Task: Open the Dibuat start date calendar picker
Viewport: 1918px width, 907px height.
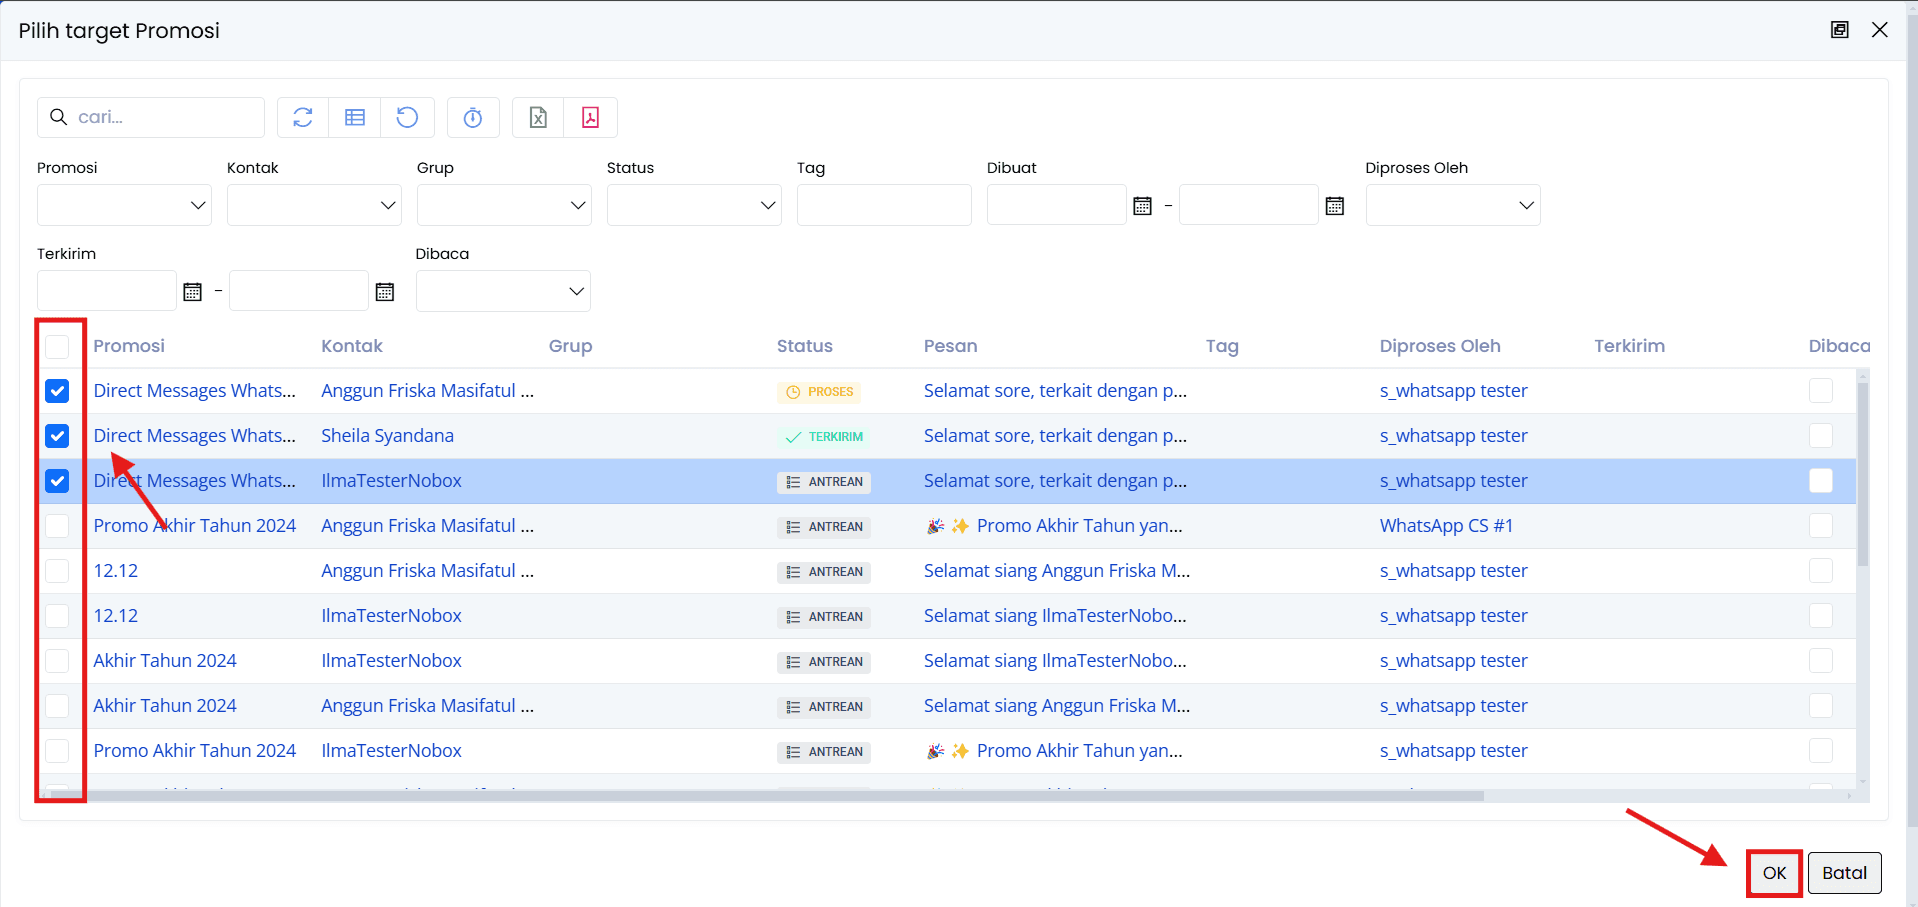Action: (x=1141, y=205)
